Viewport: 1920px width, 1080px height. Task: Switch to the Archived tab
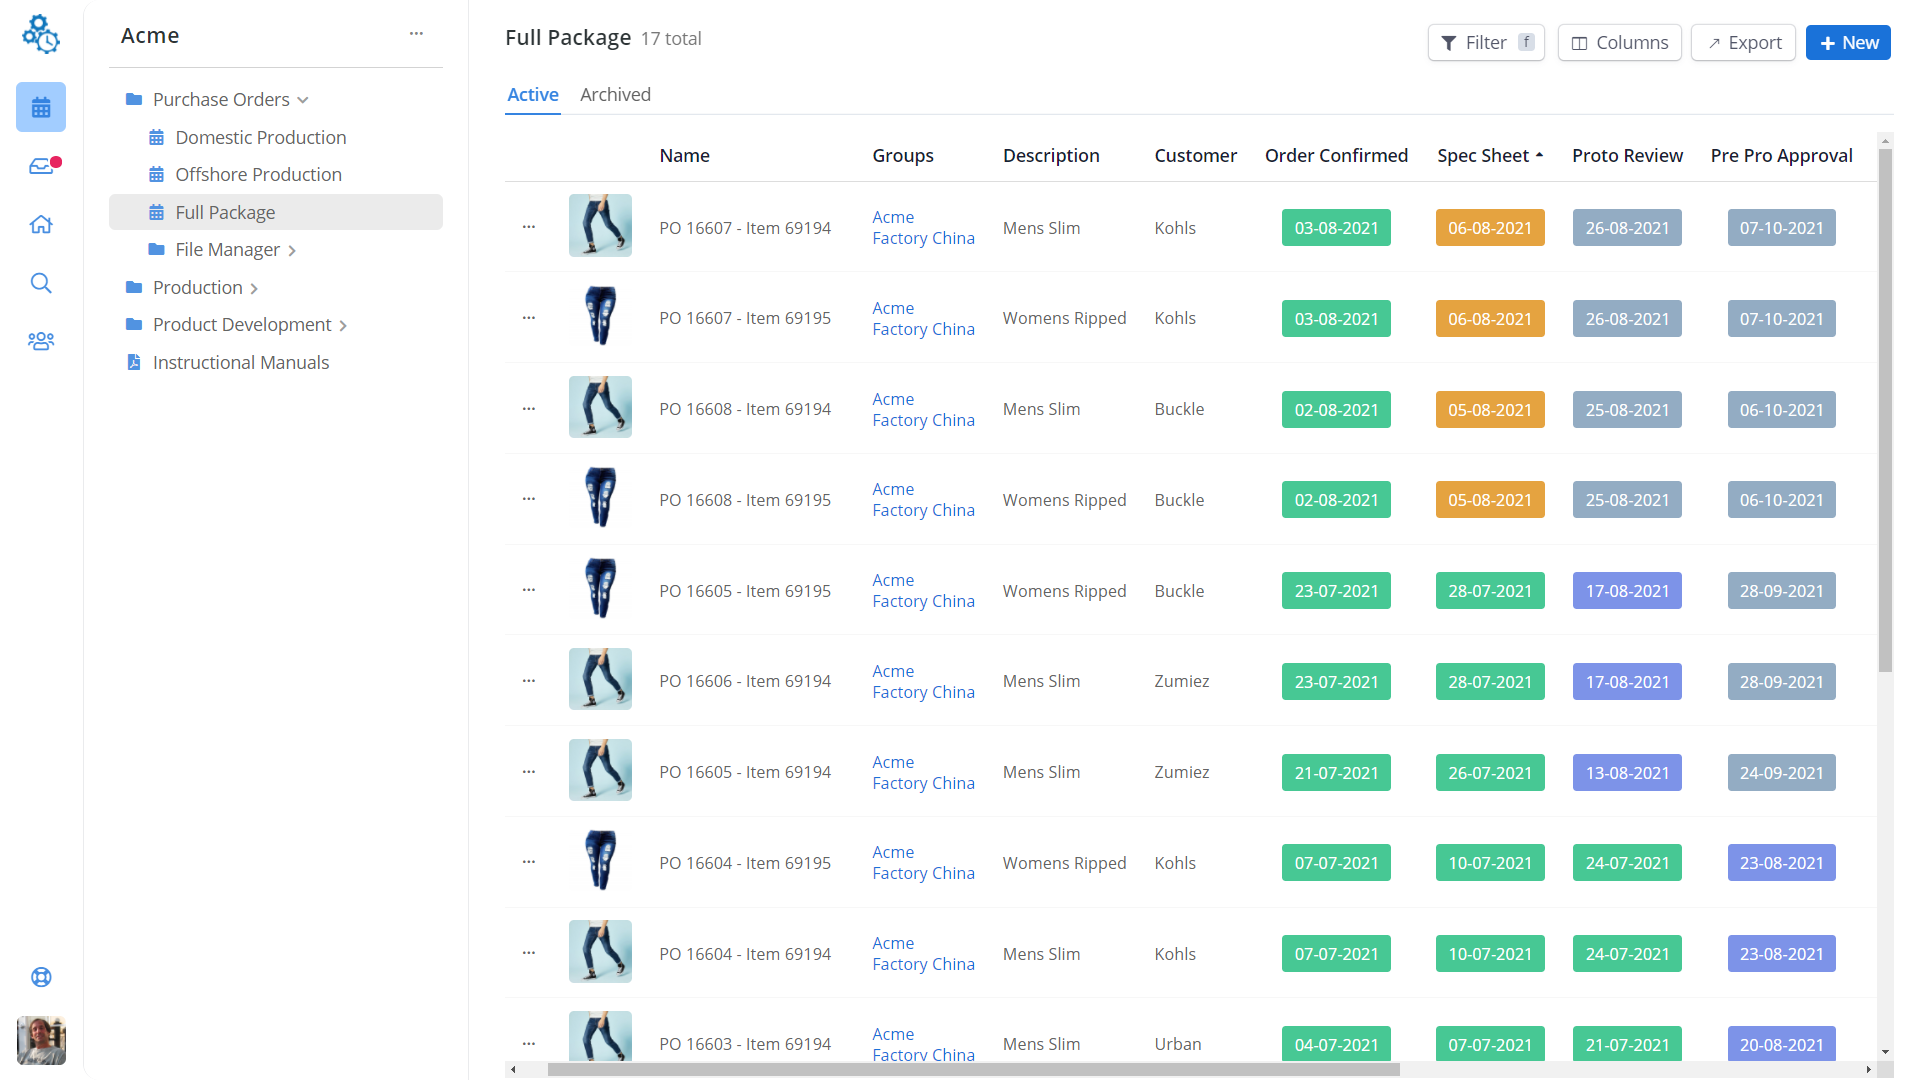click(x=615, y=94)
